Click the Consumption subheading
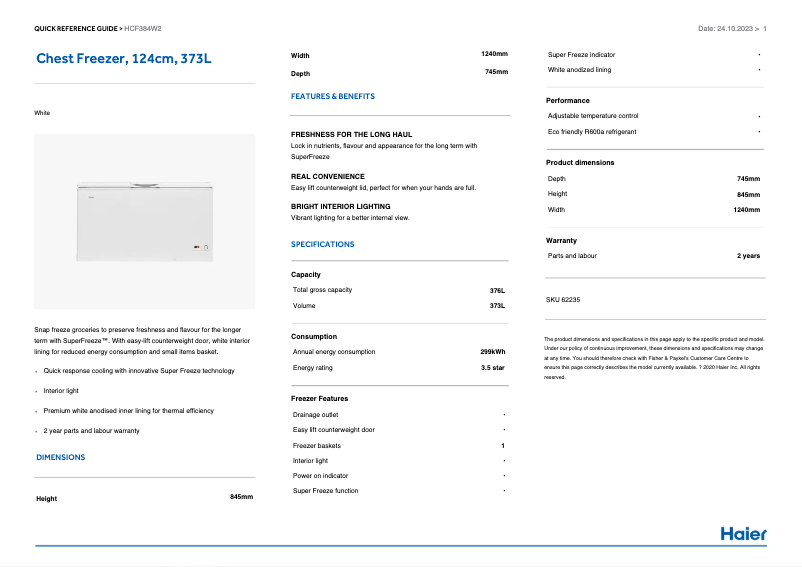802x567 pixels. [x=314, y=336]
